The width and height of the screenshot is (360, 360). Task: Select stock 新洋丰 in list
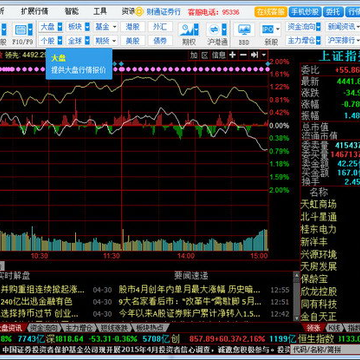click(x=314, y=242)
